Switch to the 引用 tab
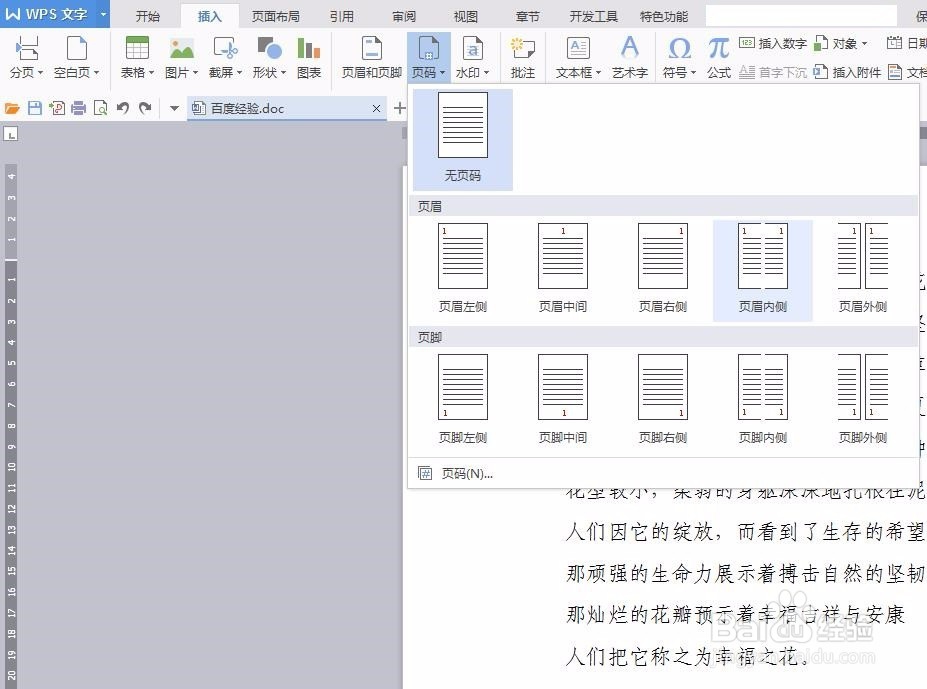This screenshot has height=689, width=927. tap(342, 17)
